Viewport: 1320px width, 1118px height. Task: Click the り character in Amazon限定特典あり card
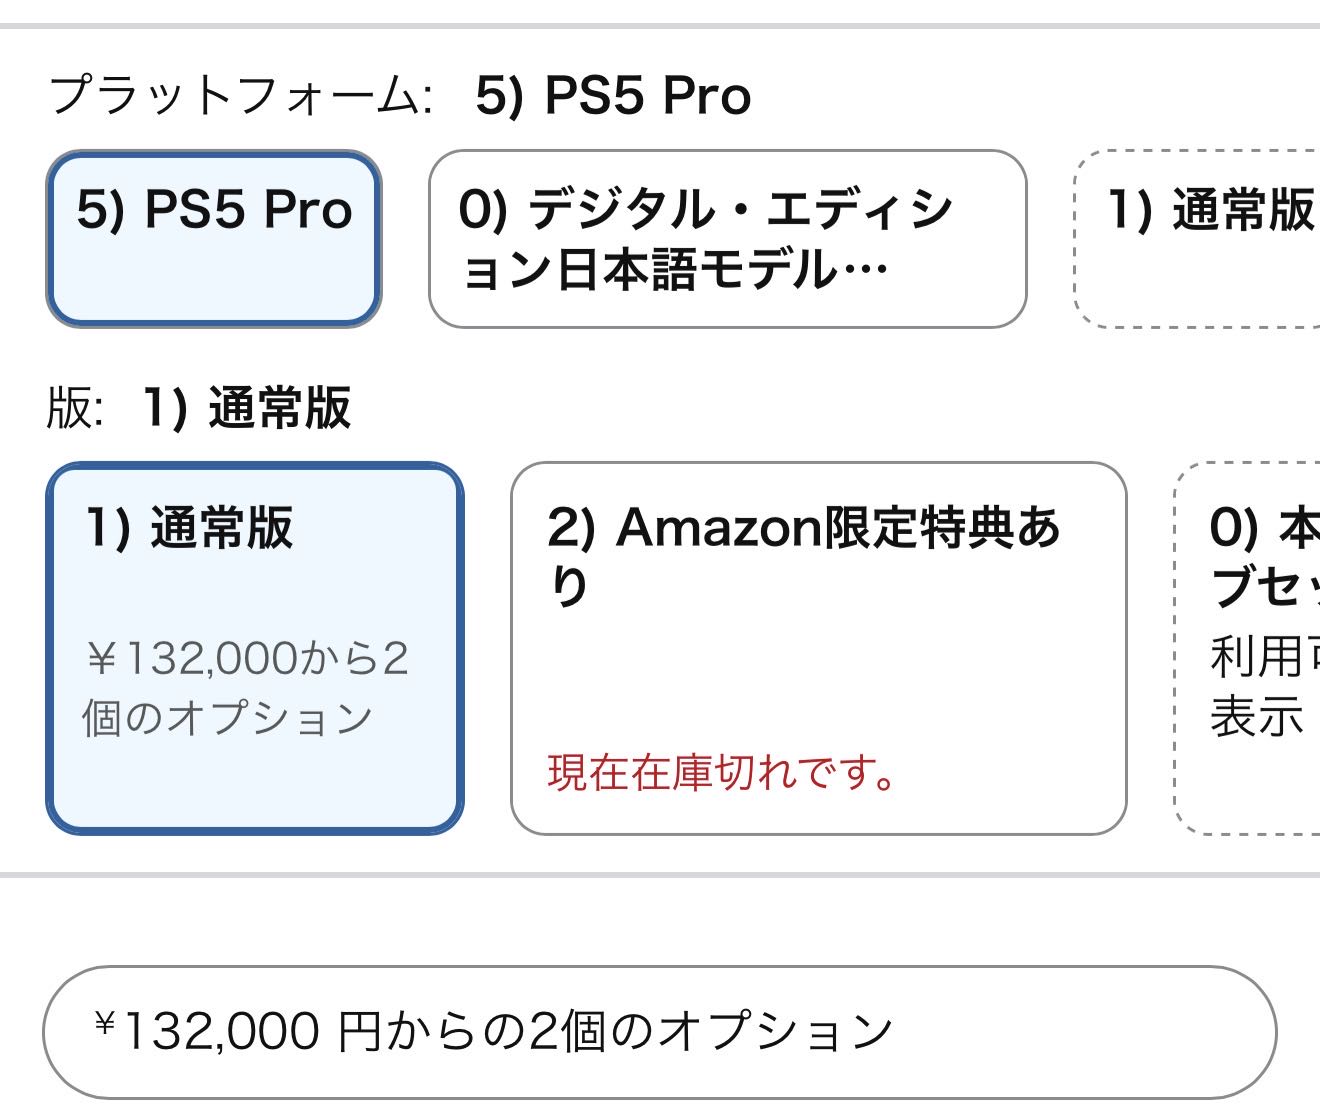569,588
